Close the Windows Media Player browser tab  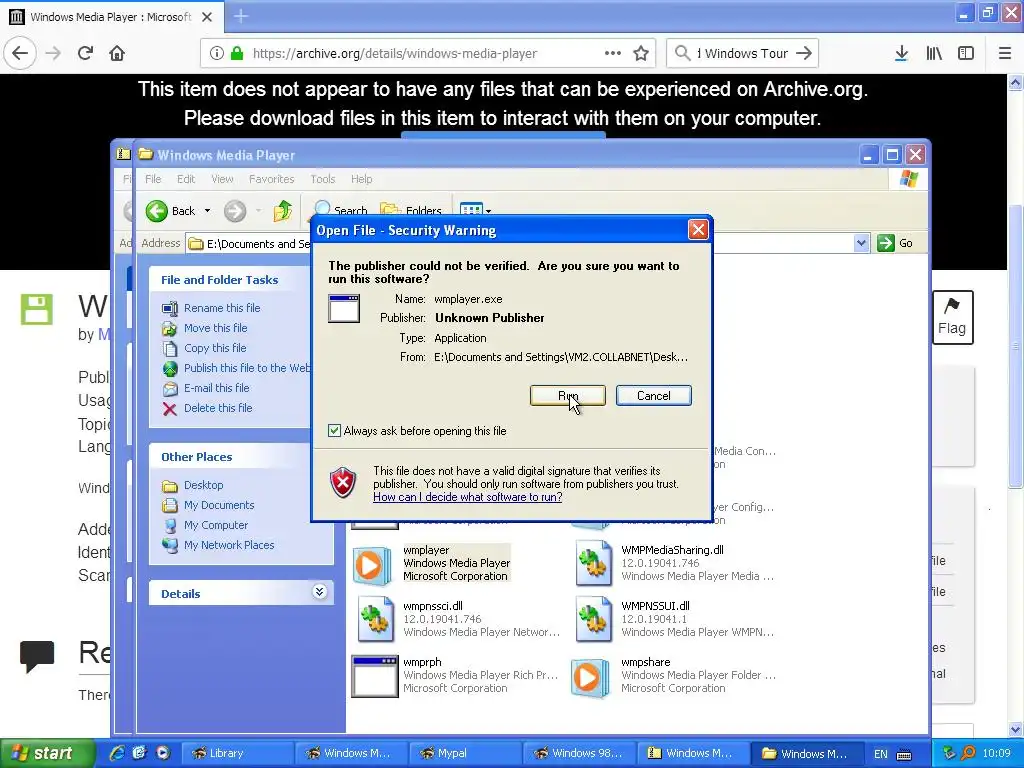pos(206,17)
